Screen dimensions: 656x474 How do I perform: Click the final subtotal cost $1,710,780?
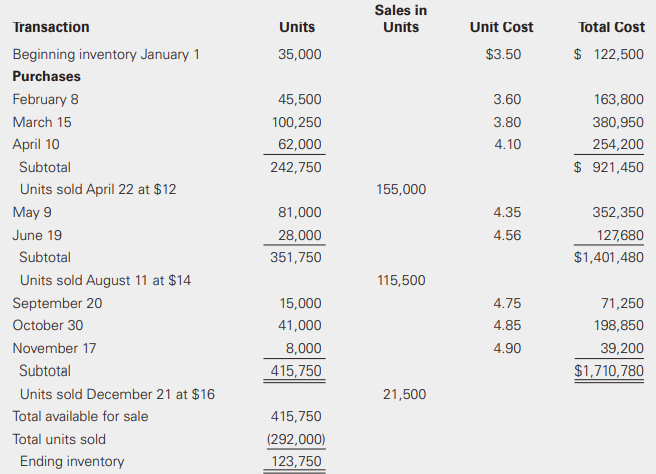pyautogui.click(x=609, y=371)
